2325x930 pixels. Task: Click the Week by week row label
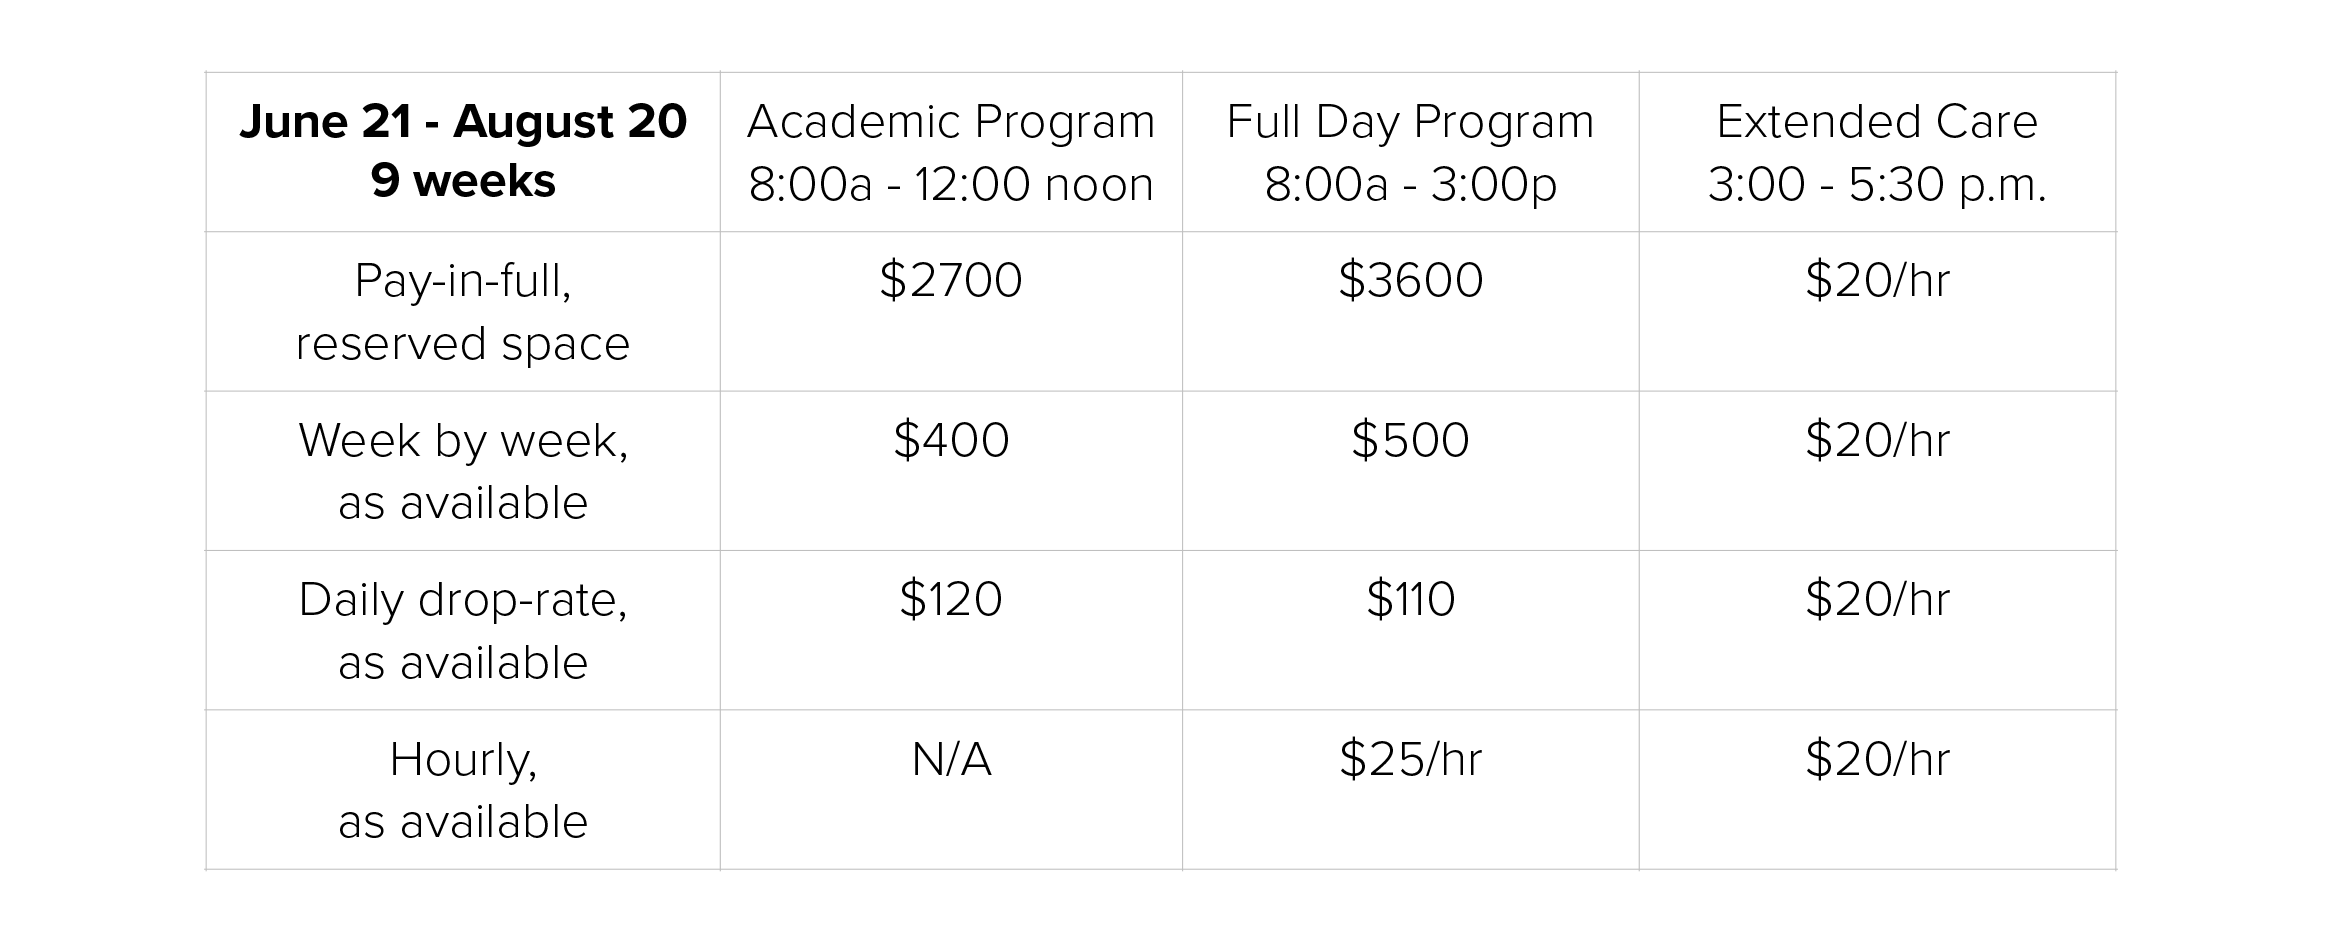coord(463,471)
